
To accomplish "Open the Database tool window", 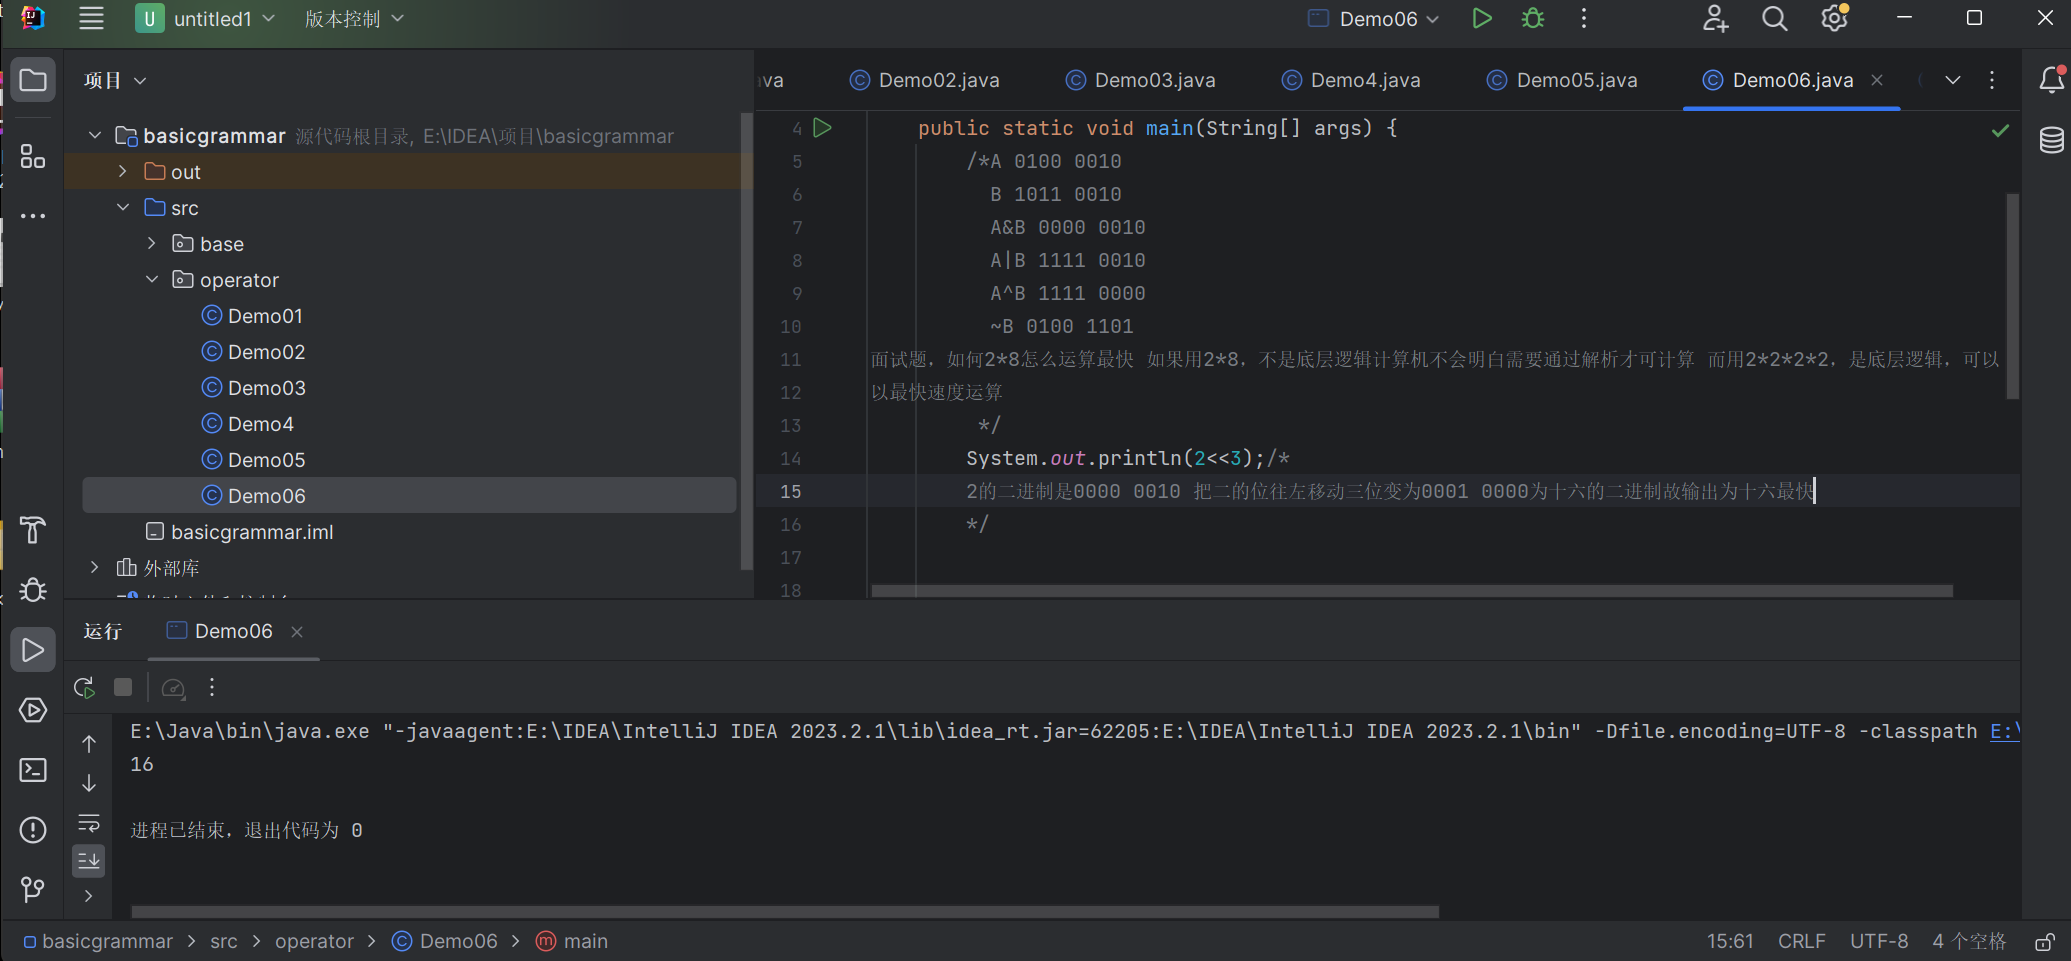I will (x=2051, y=140).
